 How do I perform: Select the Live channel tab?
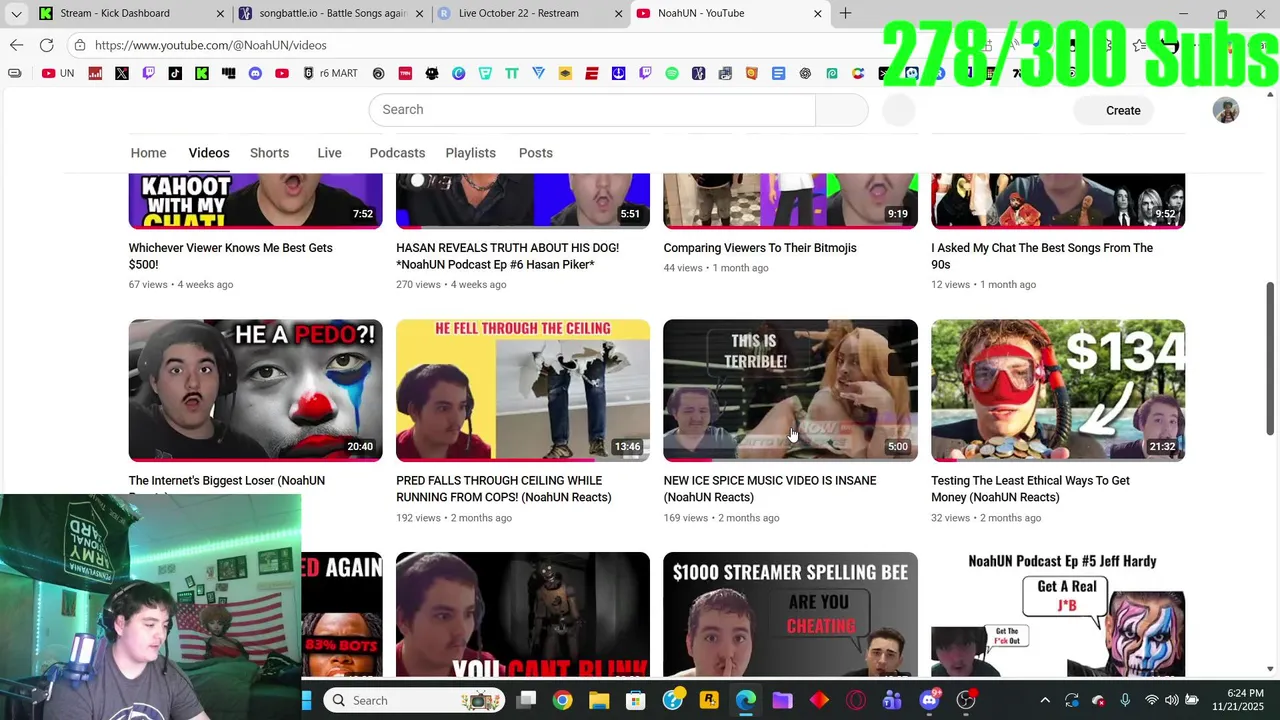click(329, 153)
